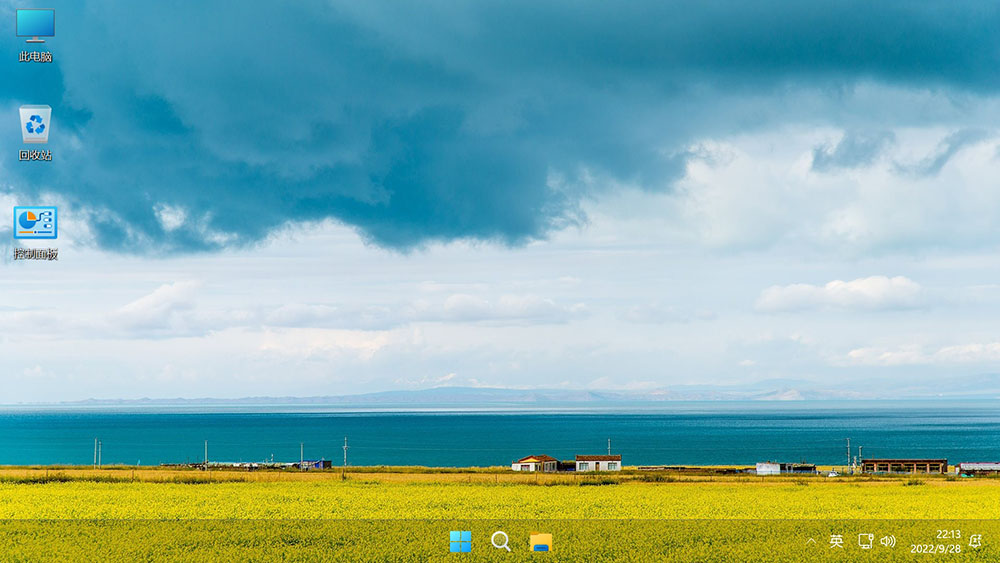The width and height of the screenshot is (1000, 563).
Task: Select the 控制面板 Control Panel icon
Action: 35,223
